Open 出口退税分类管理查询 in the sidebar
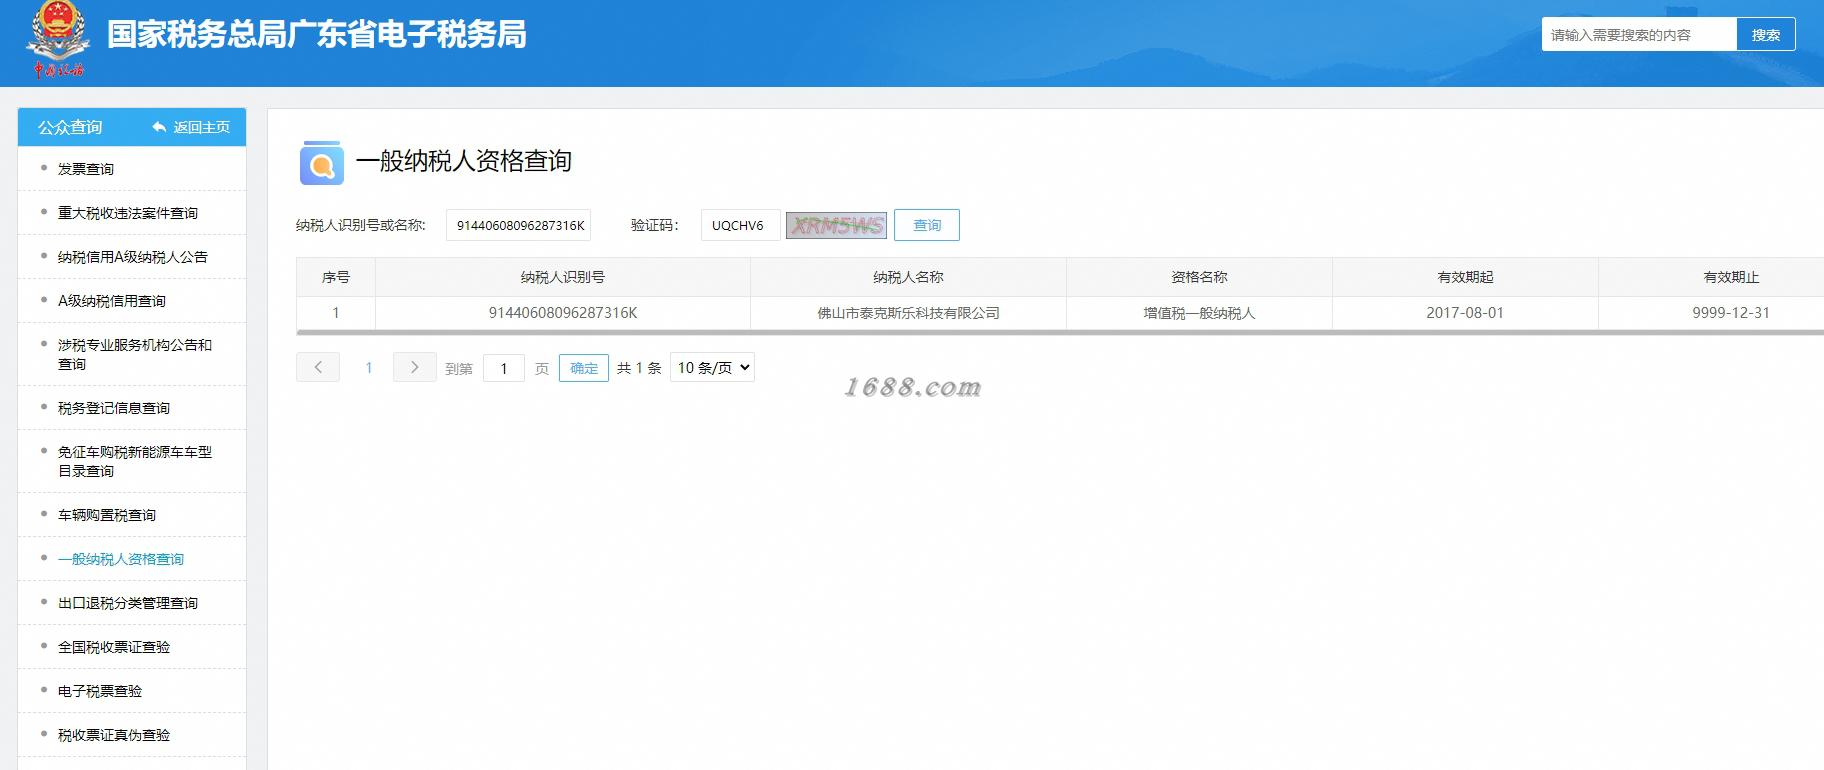Image resolution: width=1824 pixels, height=770 pixels. point(128,603)
